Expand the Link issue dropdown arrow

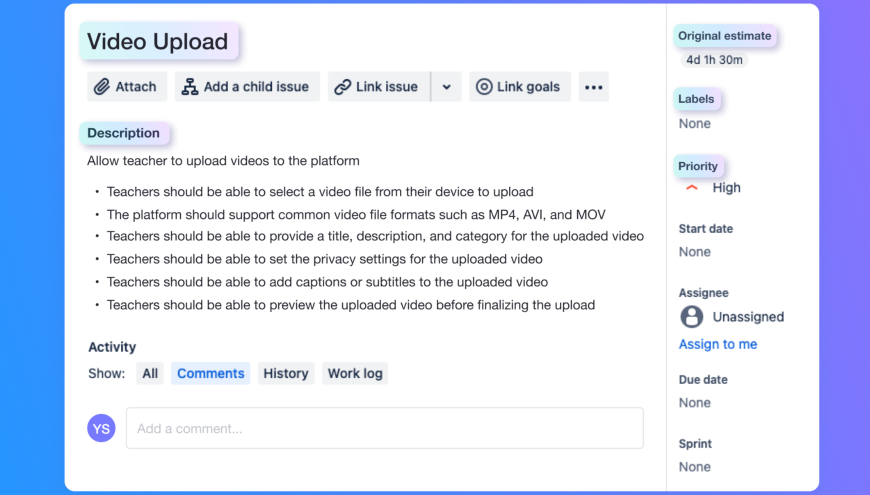click(x=447, y=87)
